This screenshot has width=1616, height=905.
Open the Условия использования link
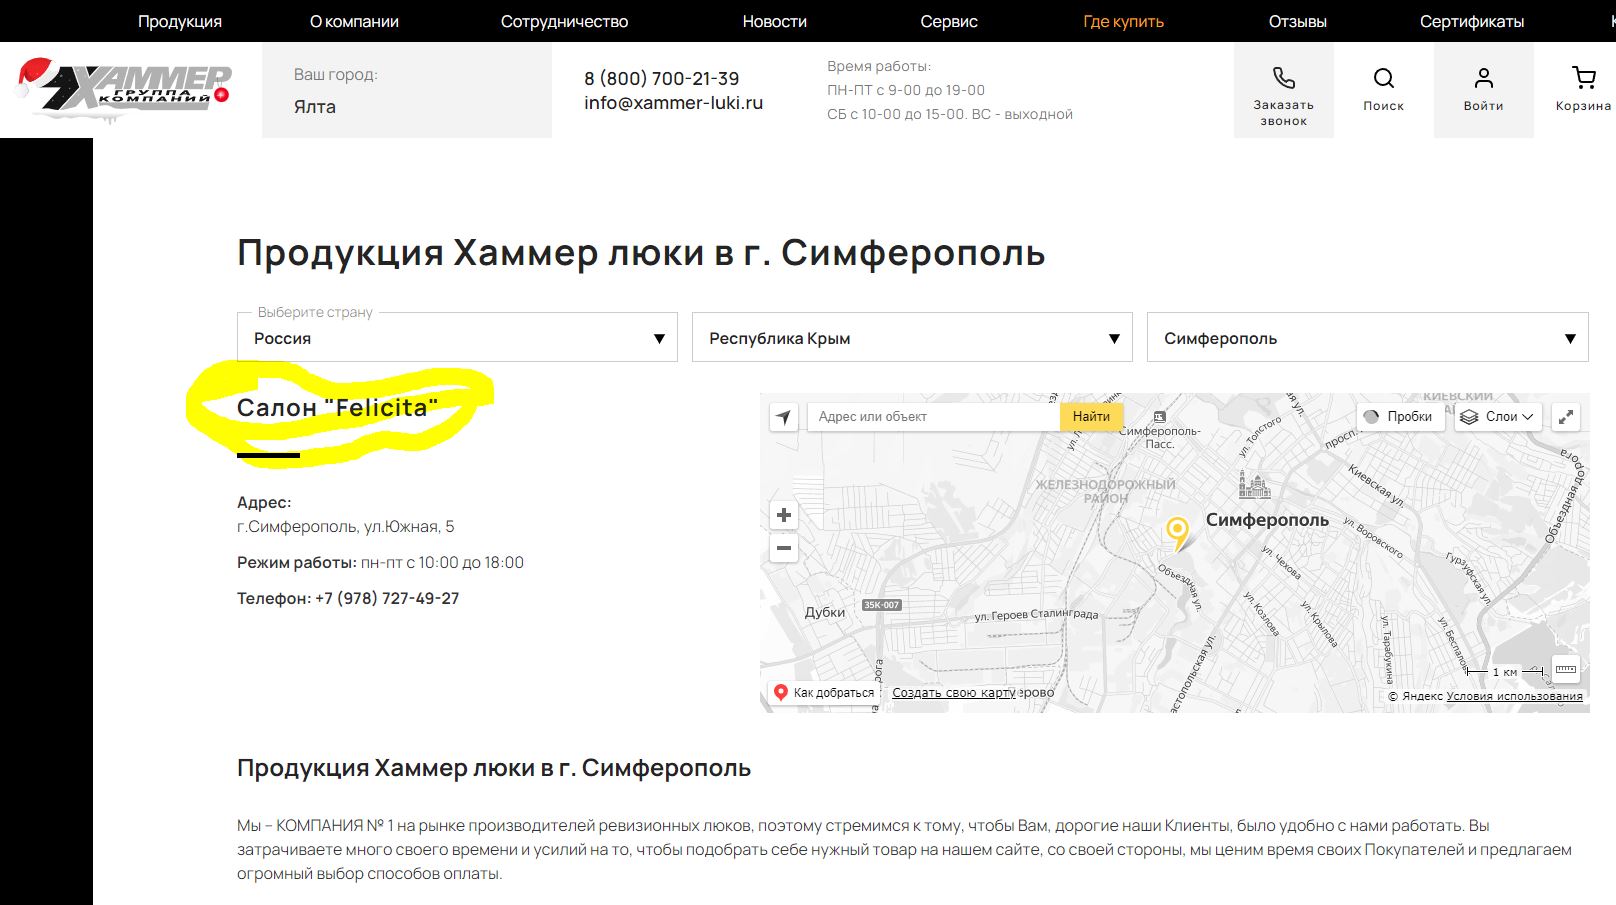click(x=1514, y=696)
